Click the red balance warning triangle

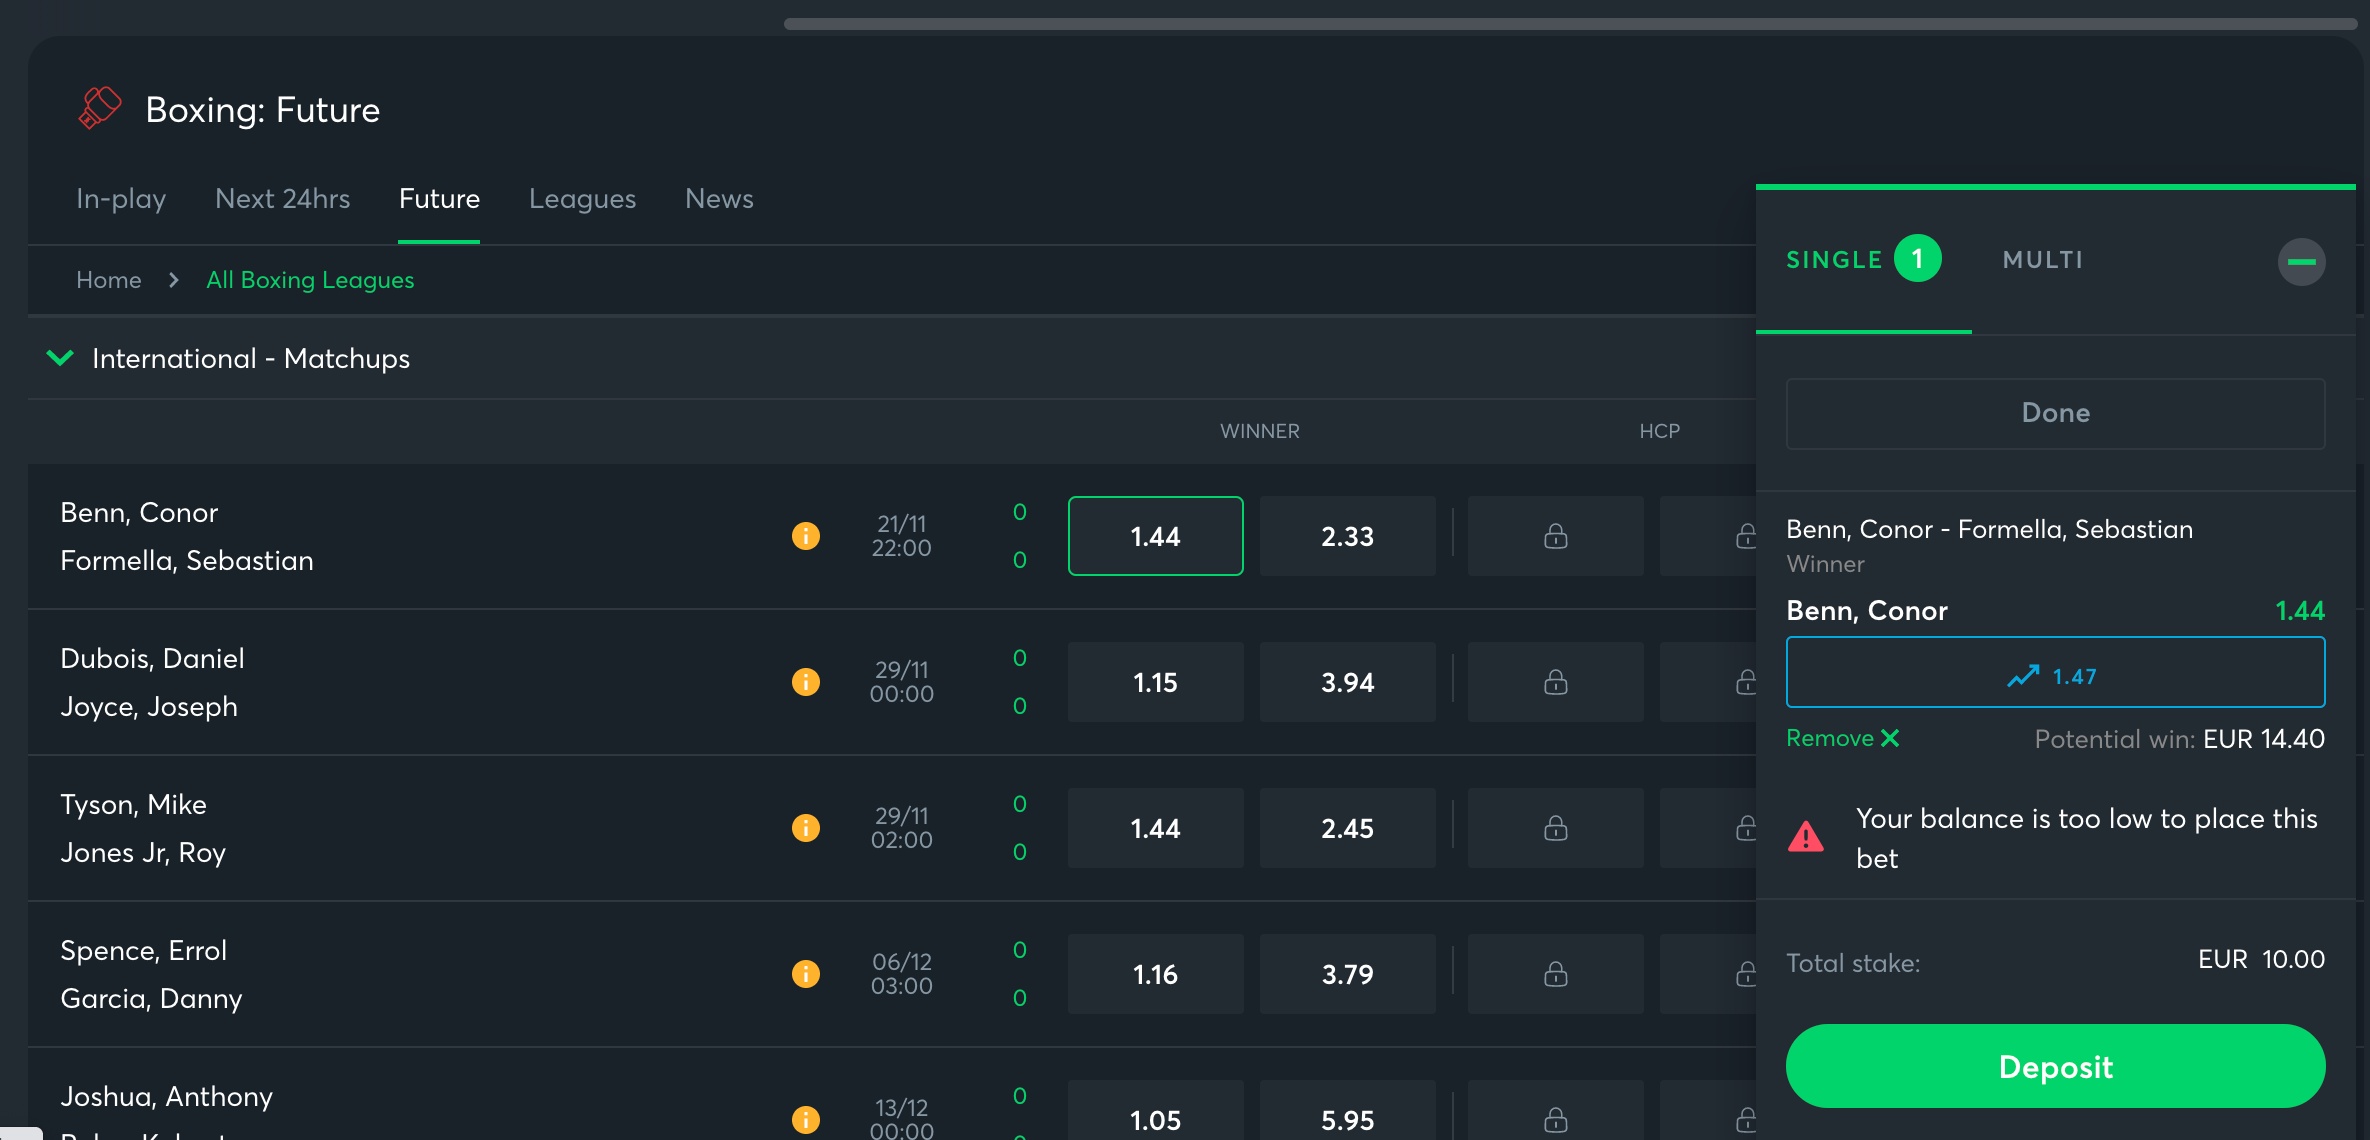1806,836
